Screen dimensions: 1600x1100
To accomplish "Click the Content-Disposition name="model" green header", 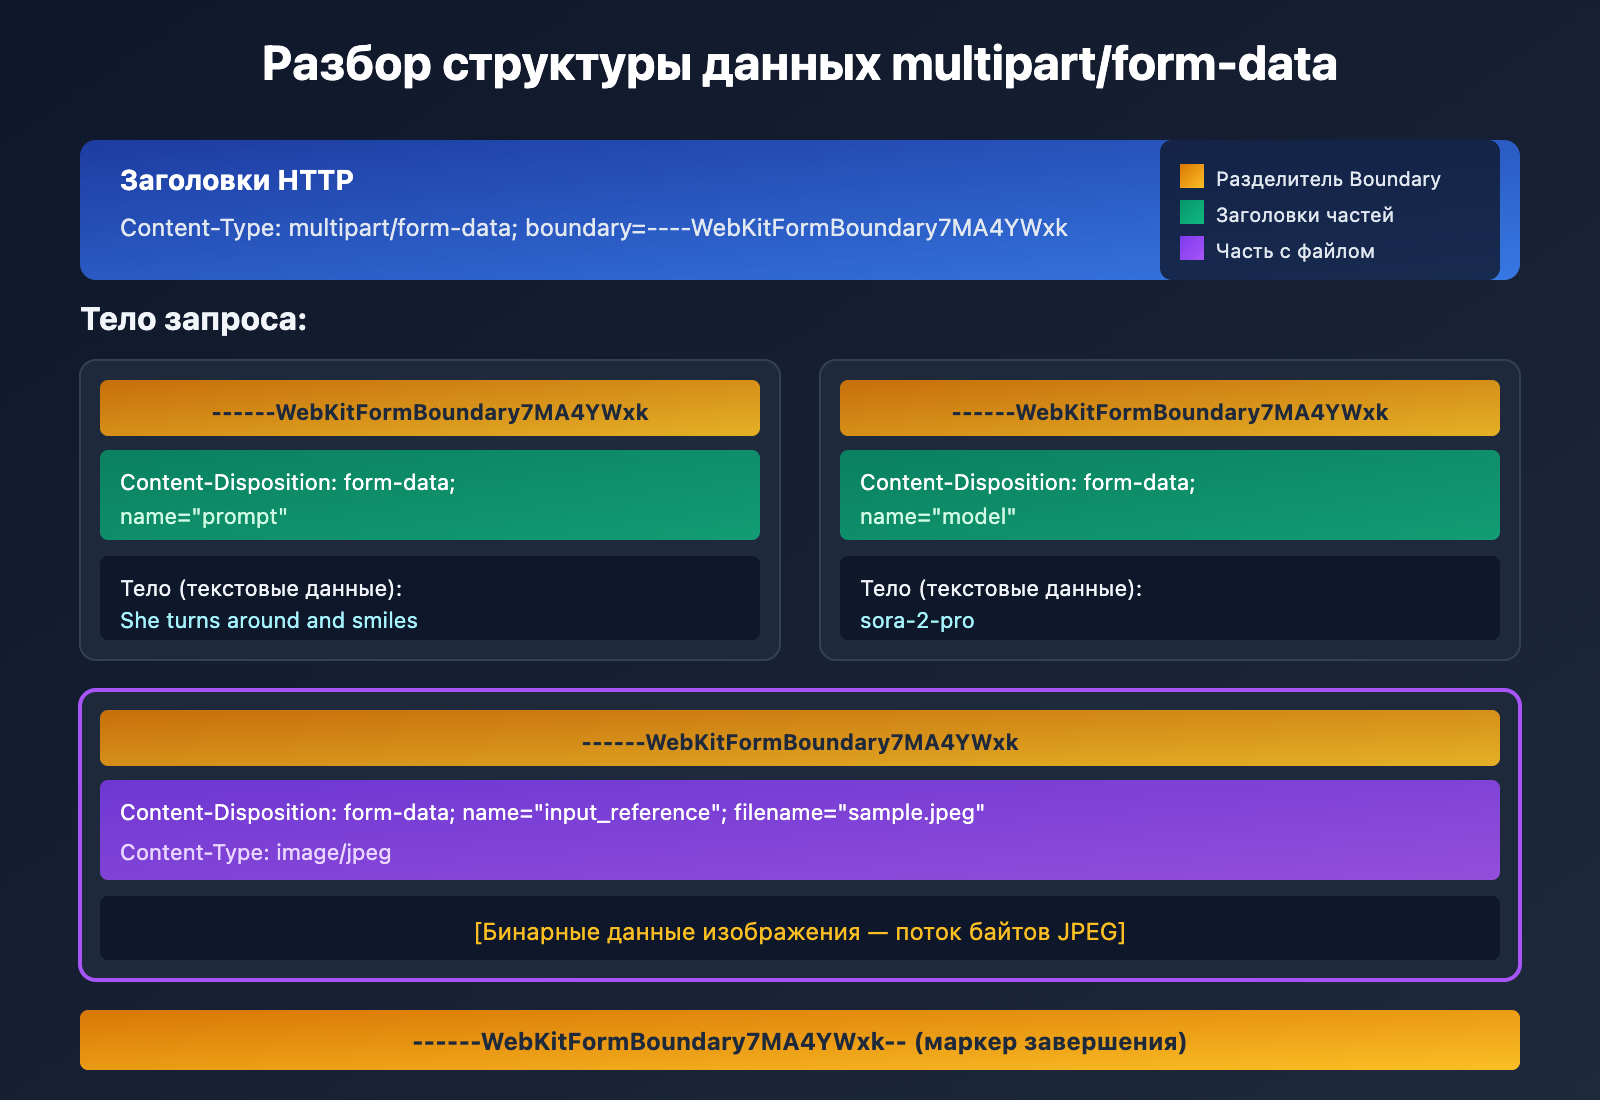I will 1170,495.
